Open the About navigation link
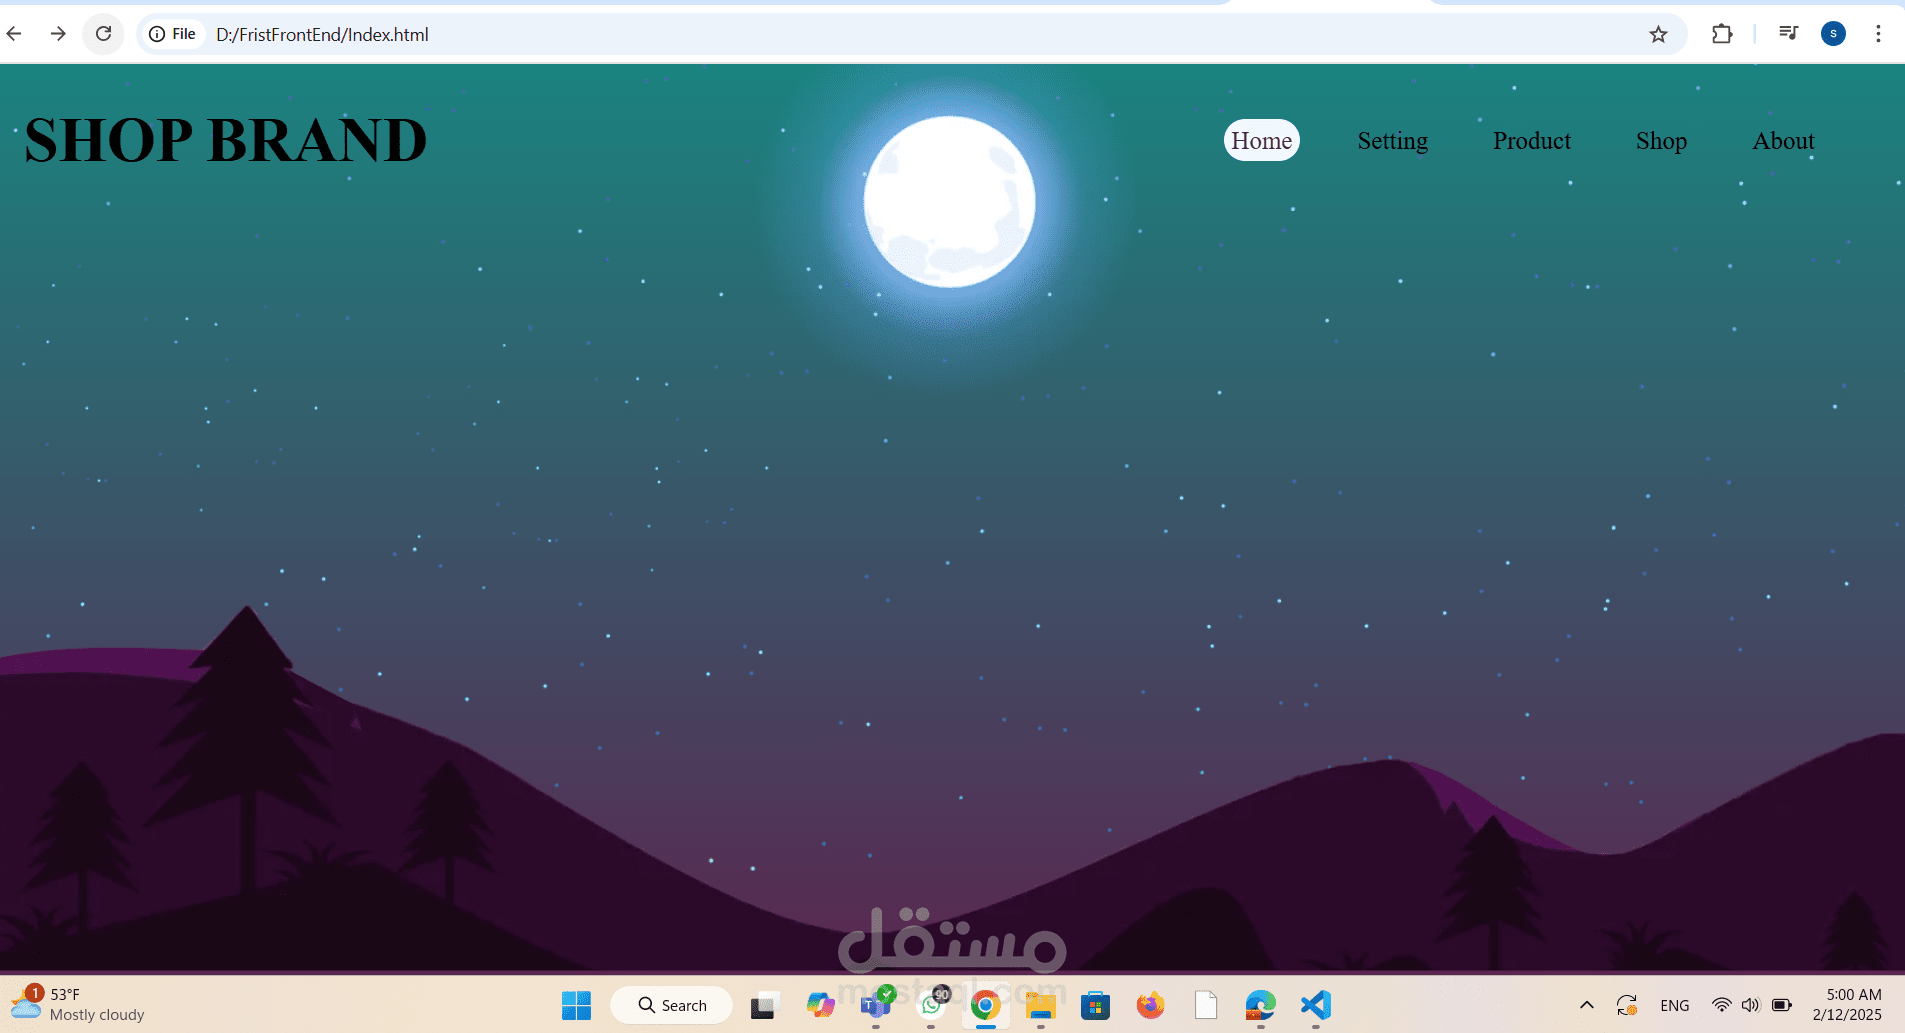Image resolution: width=1905 pixels, height=1033 pixels. [x=1783, y=141]
